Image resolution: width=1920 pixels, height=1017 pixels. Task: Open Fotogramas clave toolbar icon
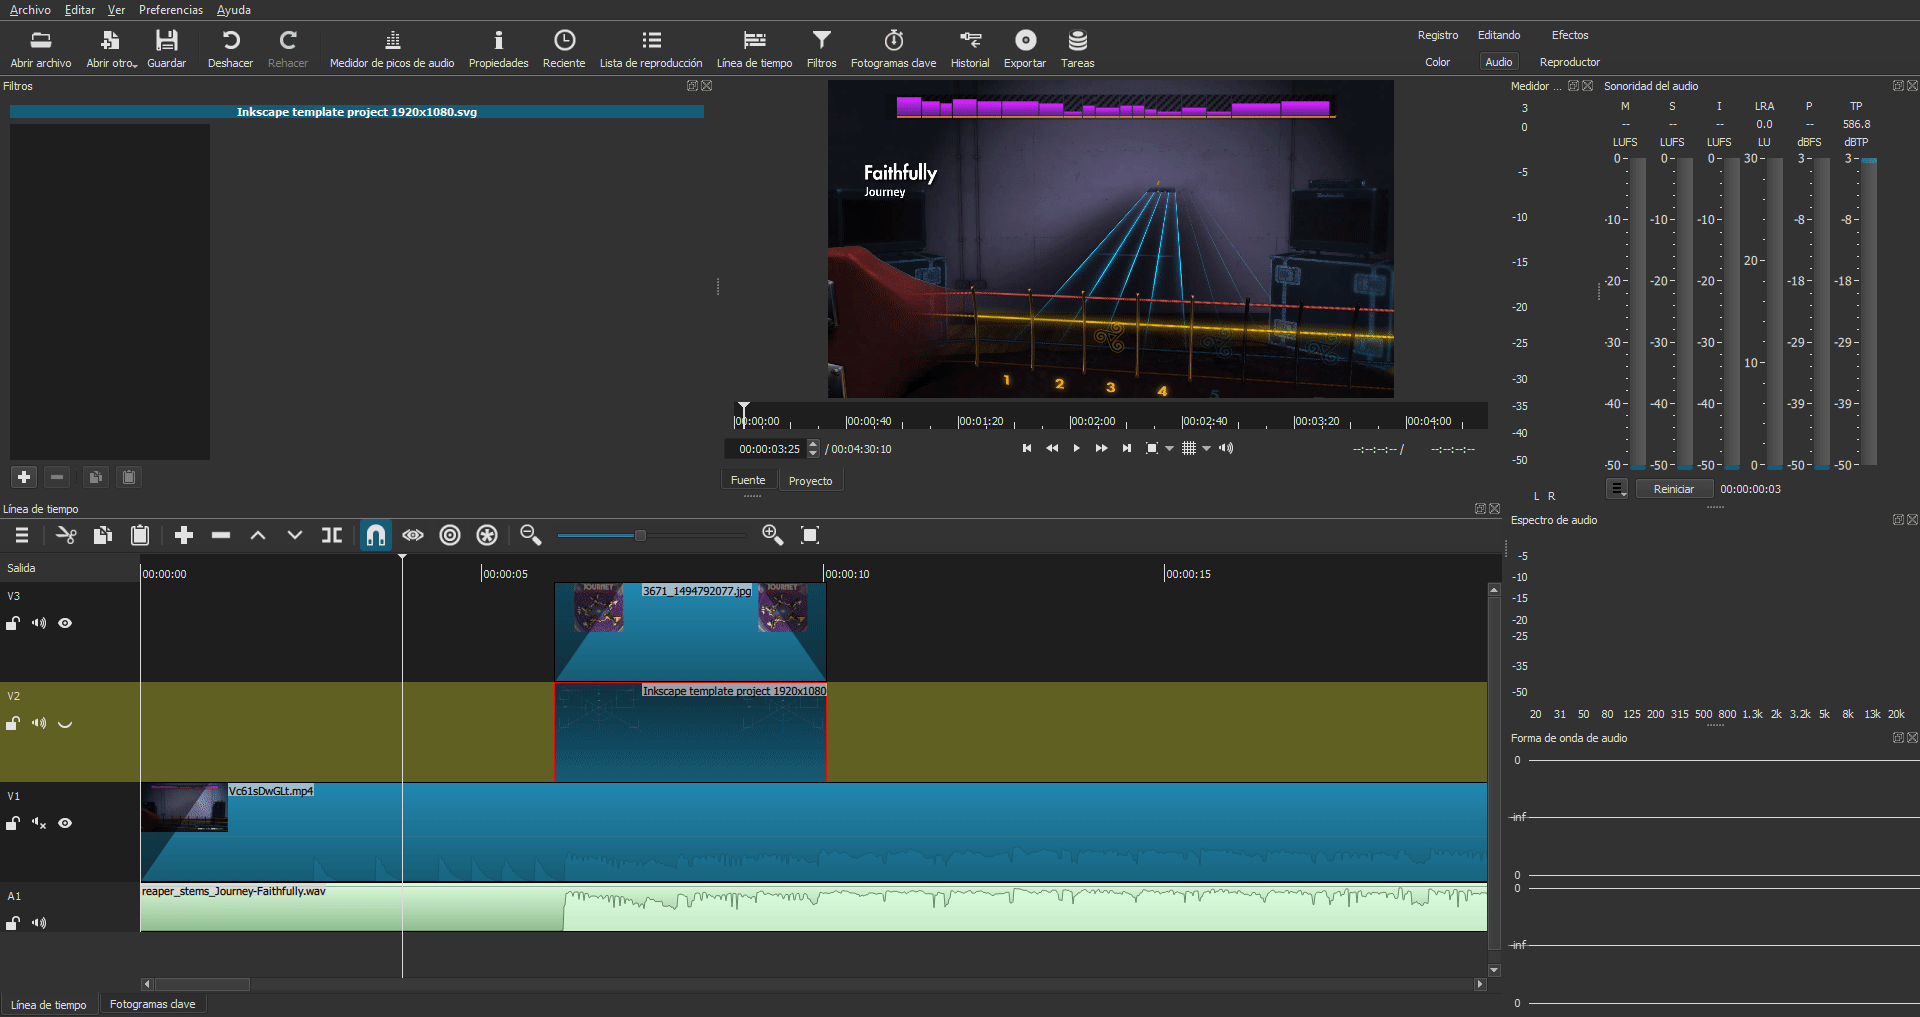[893, 48]
